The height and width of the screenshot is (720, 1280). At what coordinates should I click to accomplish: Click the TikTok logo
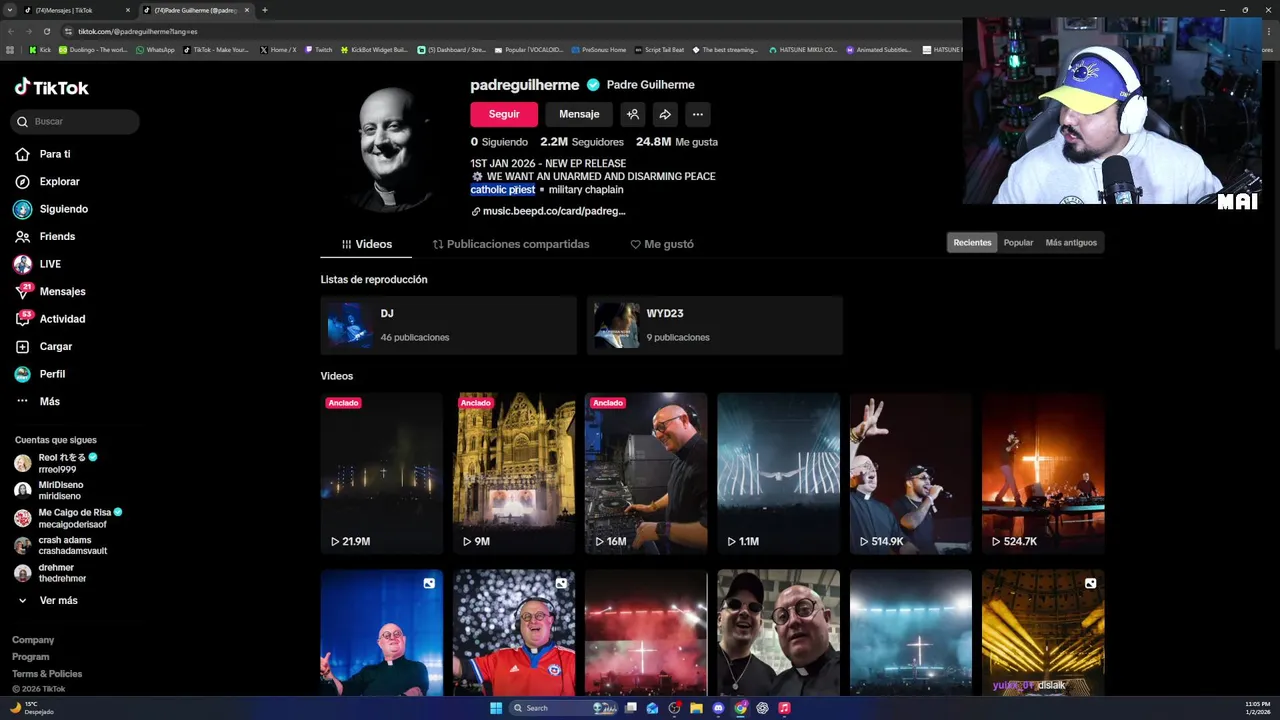coord(52,87)
